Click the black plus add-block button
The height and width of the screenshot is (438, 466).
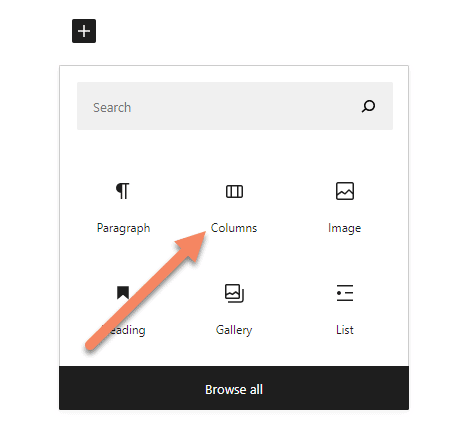84,31
